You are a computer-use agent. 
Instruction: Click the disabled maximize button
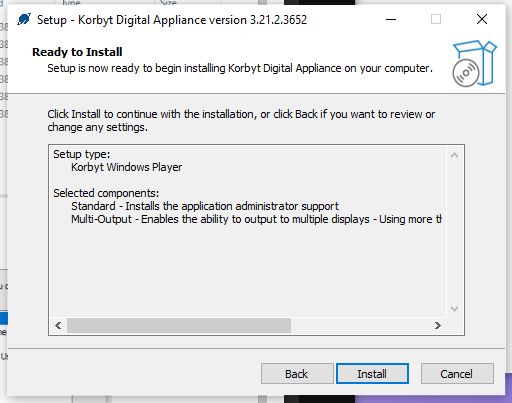point(436,19)
